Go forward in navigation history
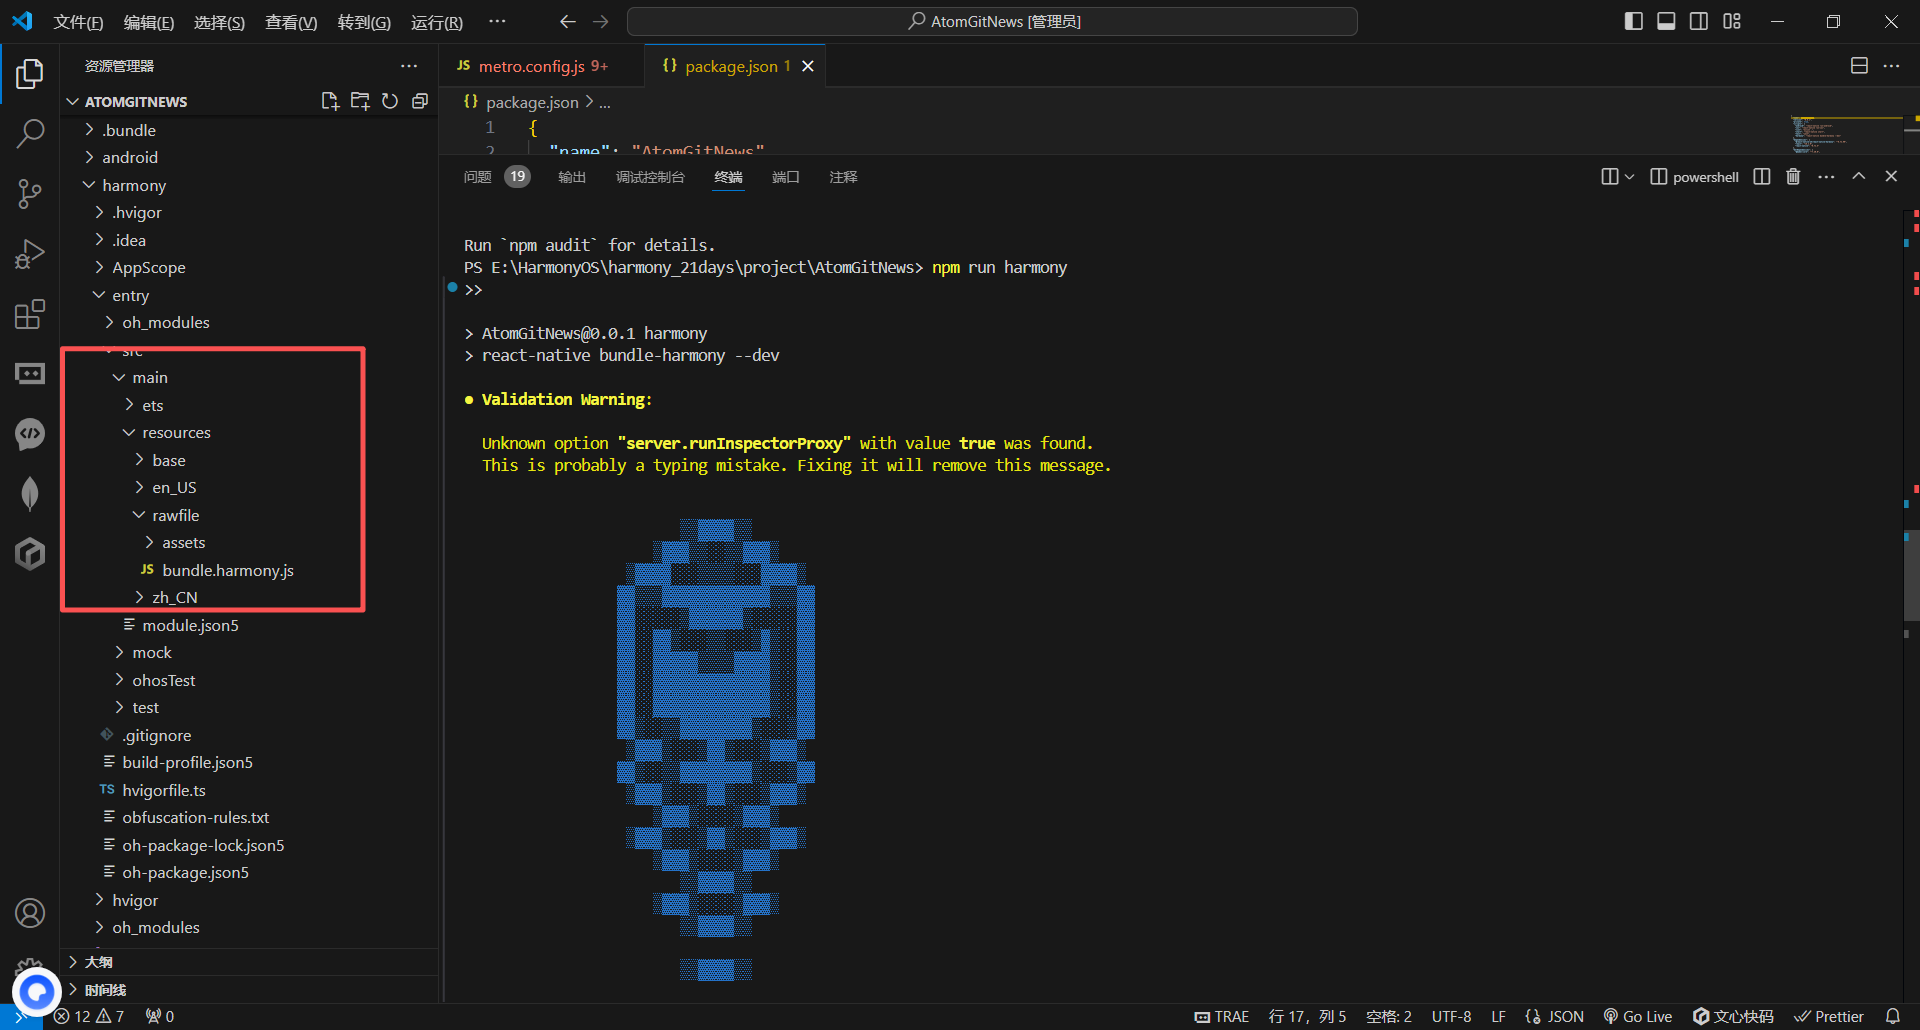Screen dimensions: 1920x1030 [600, 21]
